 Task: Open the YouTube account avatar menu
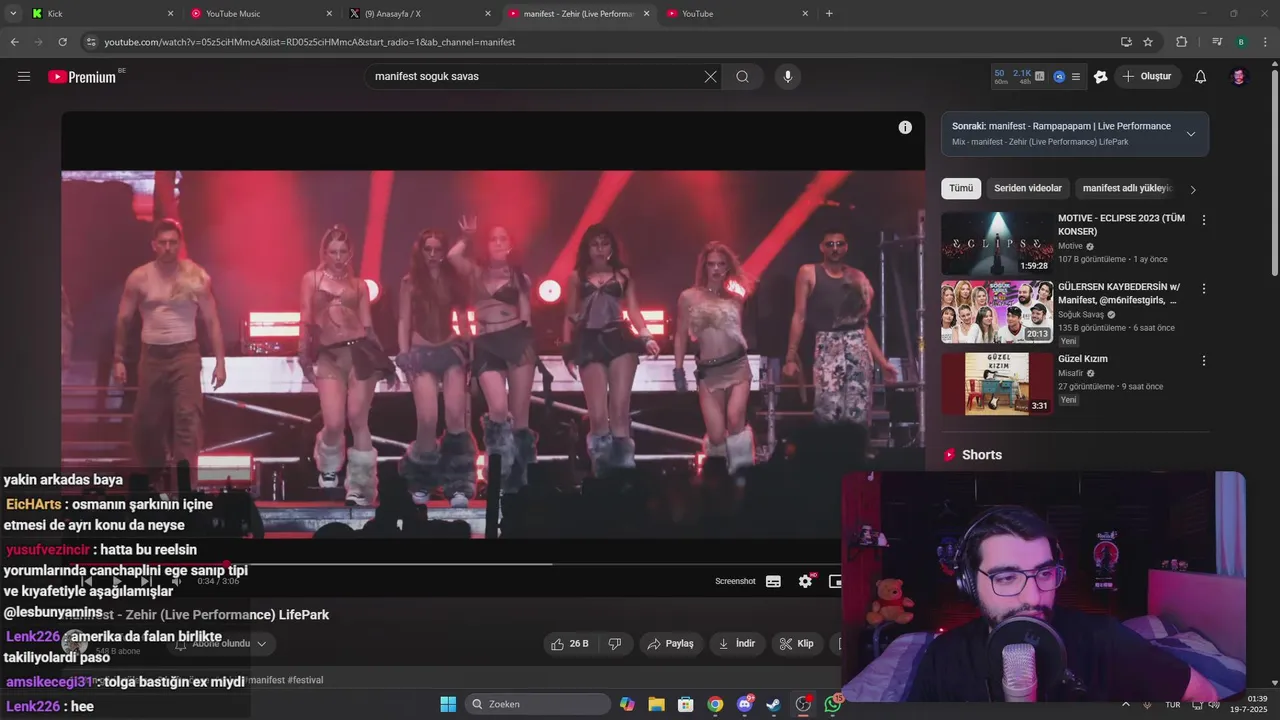click(x=1238, y=77)
